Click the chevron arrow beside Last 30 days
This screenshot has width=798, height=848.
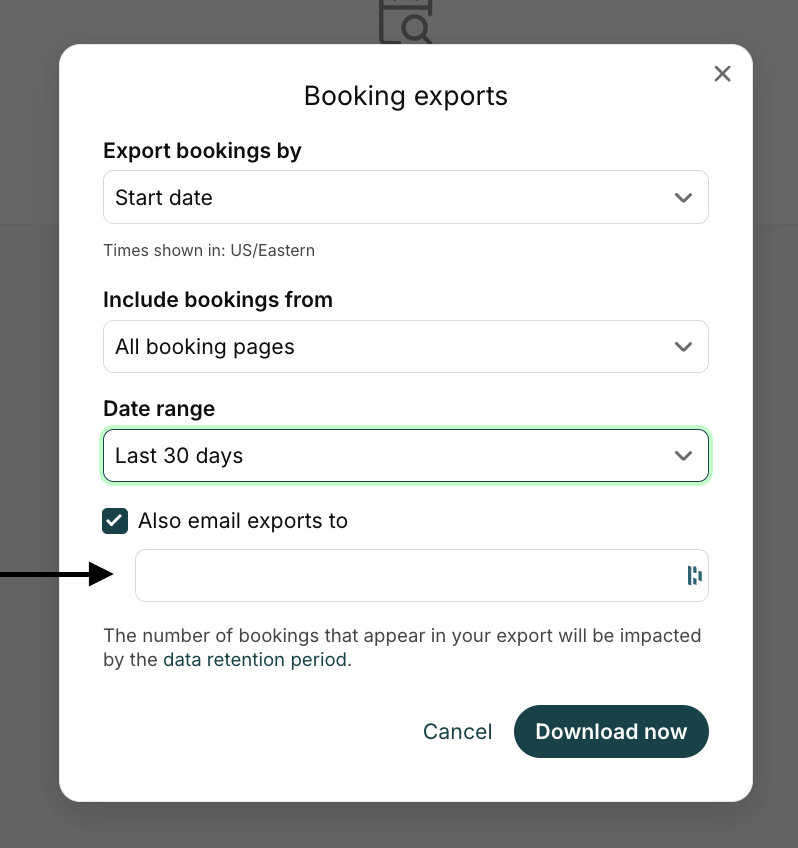(x=683, y=456)
